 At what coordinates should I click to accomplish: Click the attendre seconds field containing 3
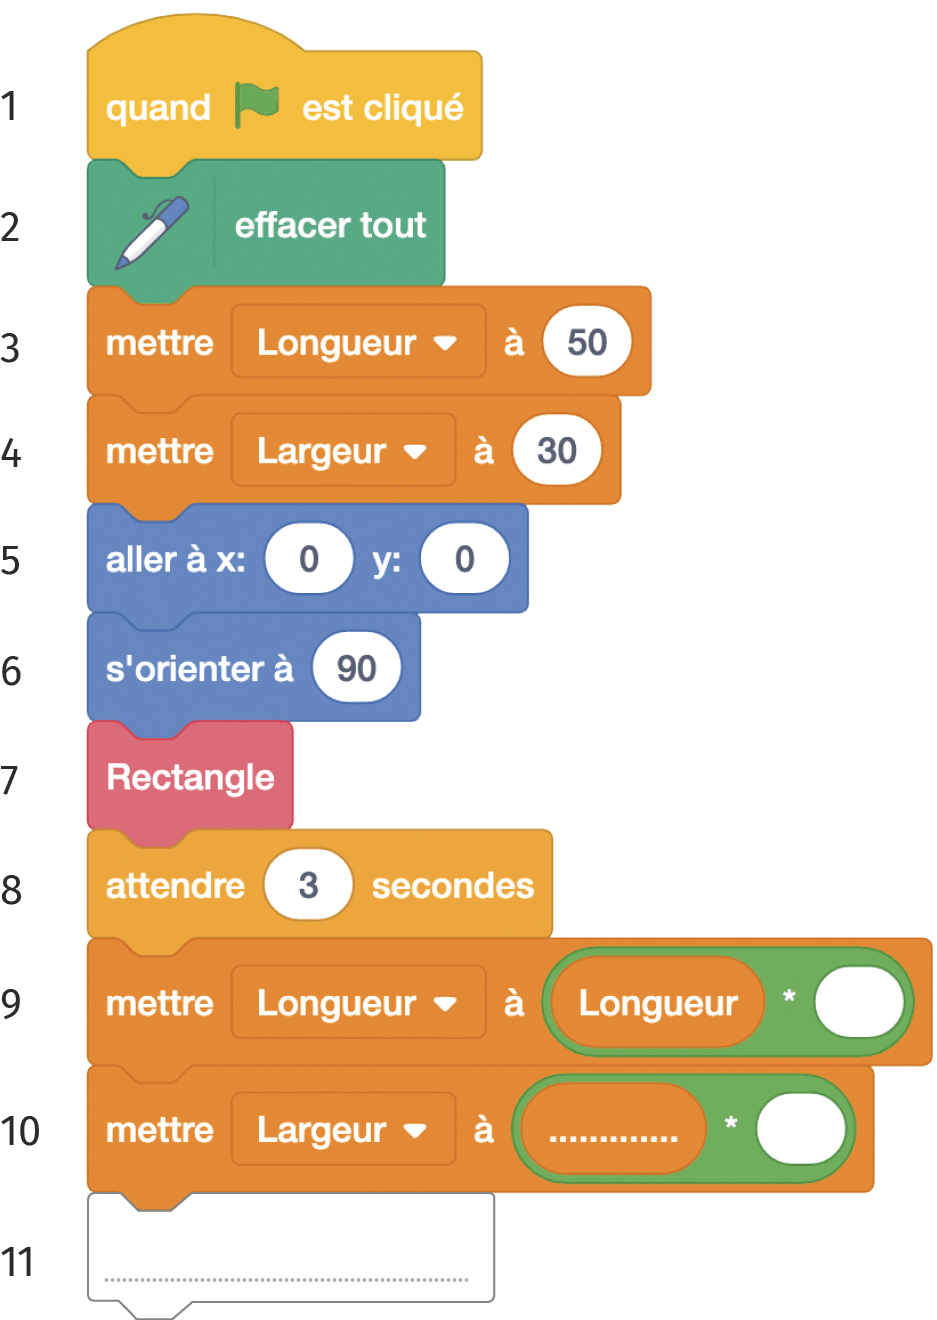(x=308, y=885)
